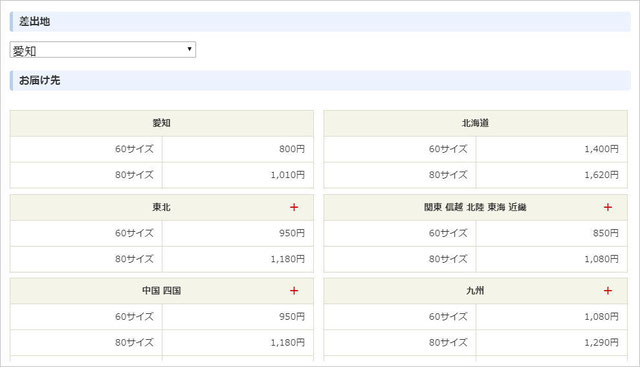Image resolution: width=640 pixels, height=367 pixels.
Task: Select the 1,290円 九州 80サイズ price
Action: point(601,343)
